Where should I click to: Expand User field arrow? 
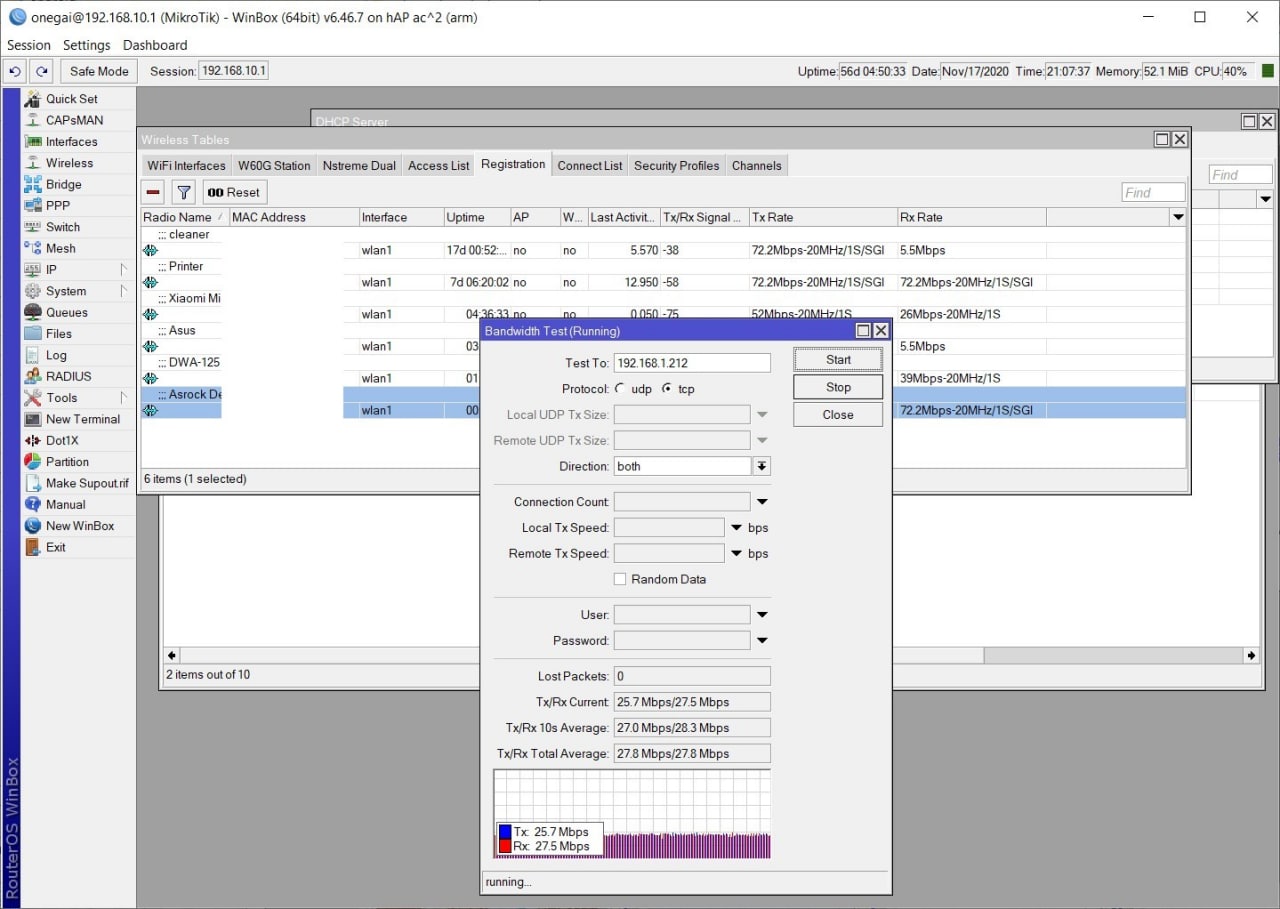click(x=762, y=615)
